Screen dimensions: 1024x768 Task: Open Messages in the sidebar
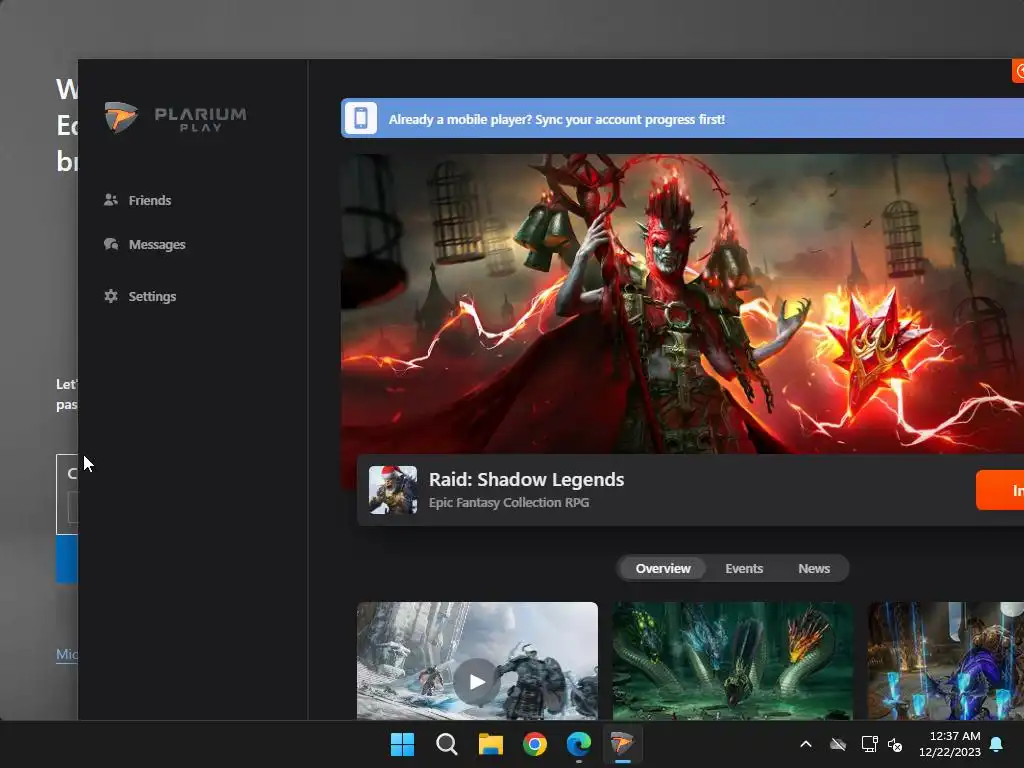(x=145, y=244)
